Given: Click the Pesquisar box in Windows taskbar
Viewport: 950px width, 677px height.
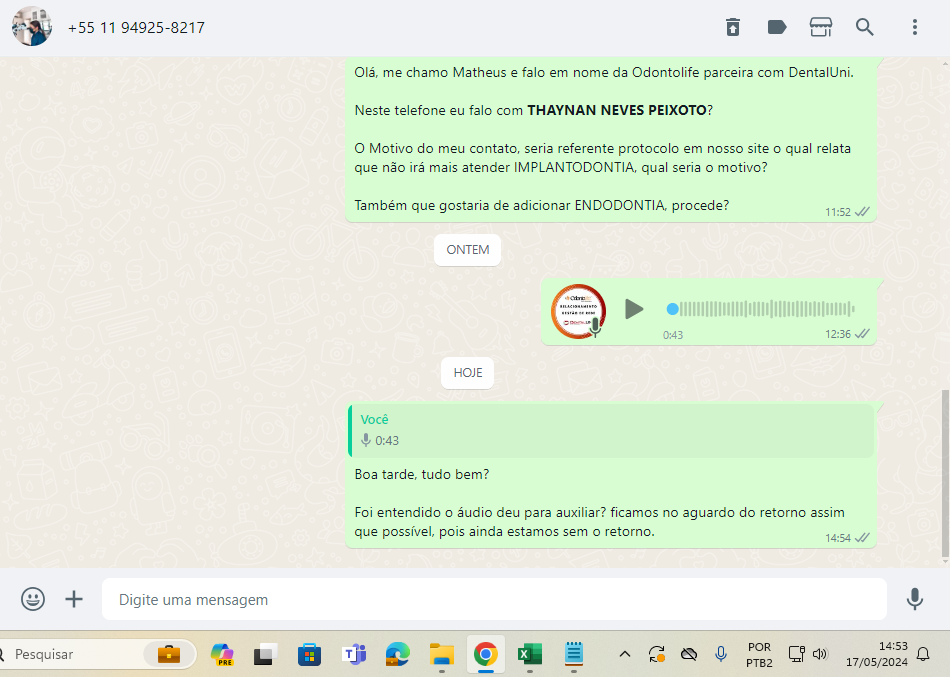Looking at the screenshot, I should pos(97,655).
